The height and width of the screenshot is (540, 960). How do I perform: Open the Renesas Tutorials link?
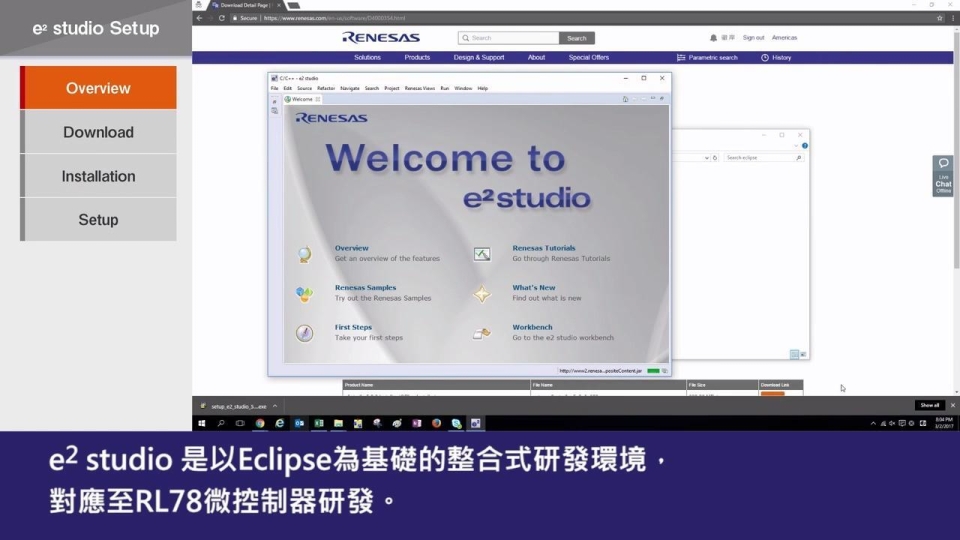click(x=544, y=248)
